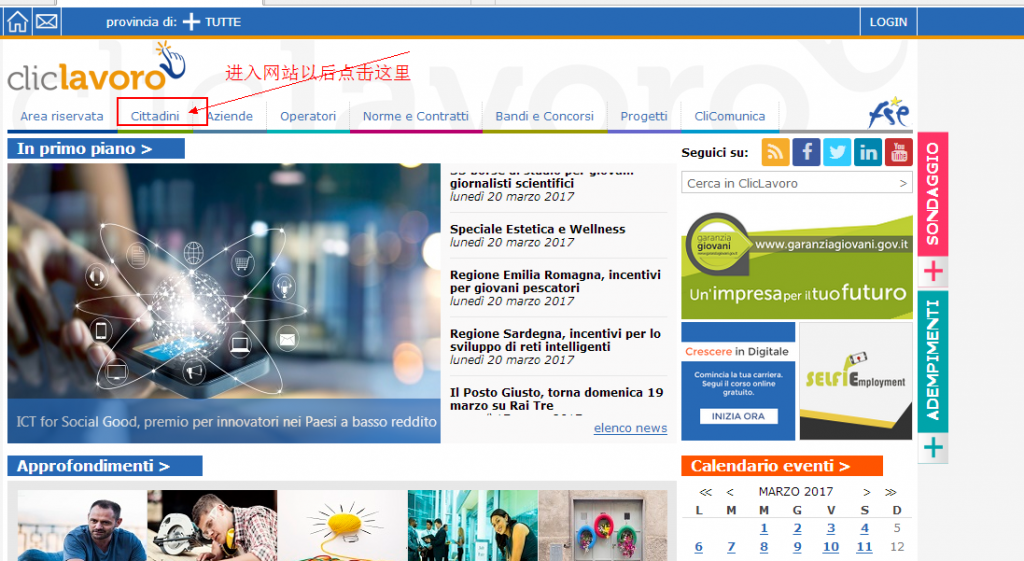Open the YouTube icon
The width and height of the screenshot is (1024, 561).
899,152
